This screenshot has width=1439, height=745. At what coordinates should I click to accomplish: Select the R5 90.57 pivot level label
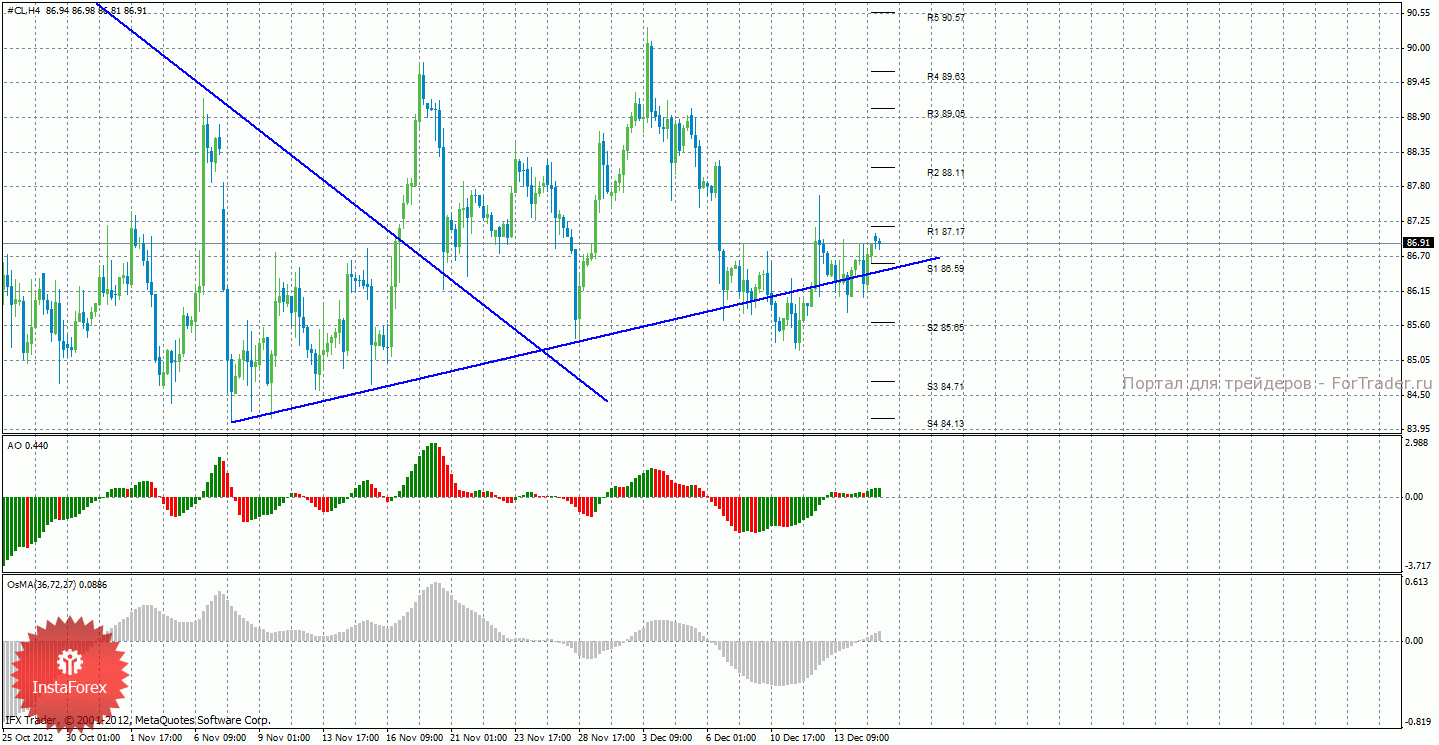(945, 18)
